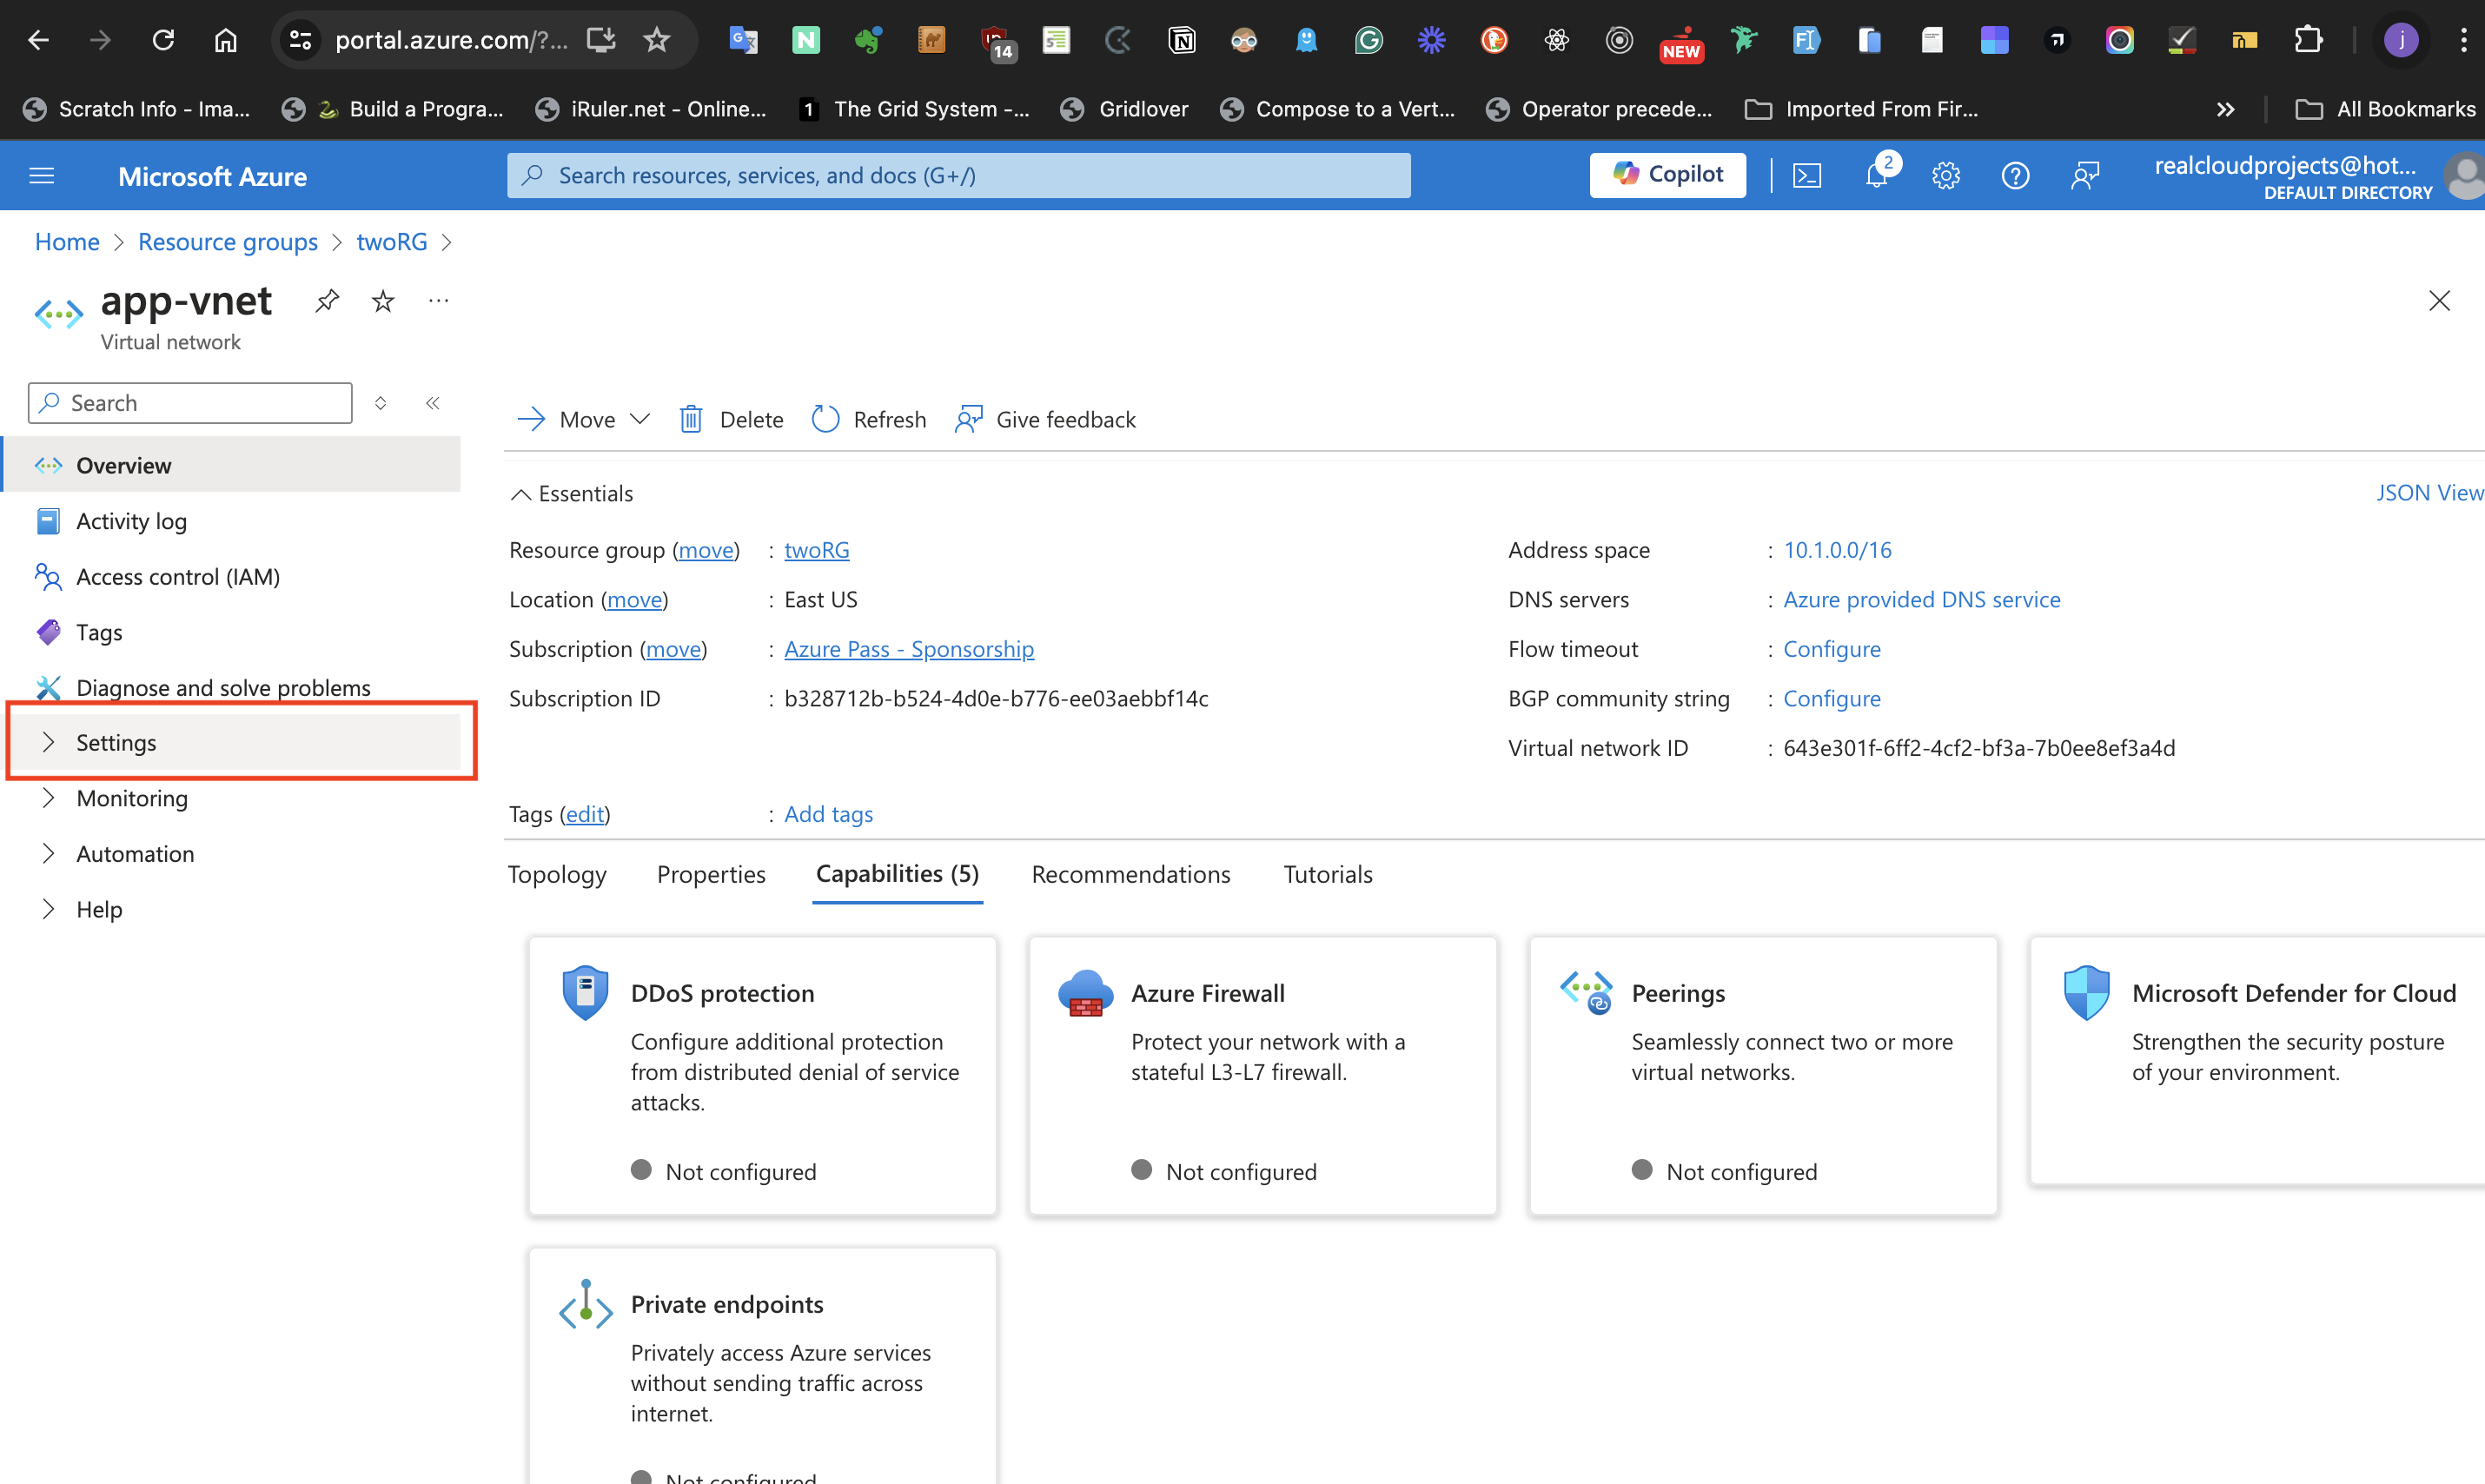Open the twoRG resource group link

[816, 550]
